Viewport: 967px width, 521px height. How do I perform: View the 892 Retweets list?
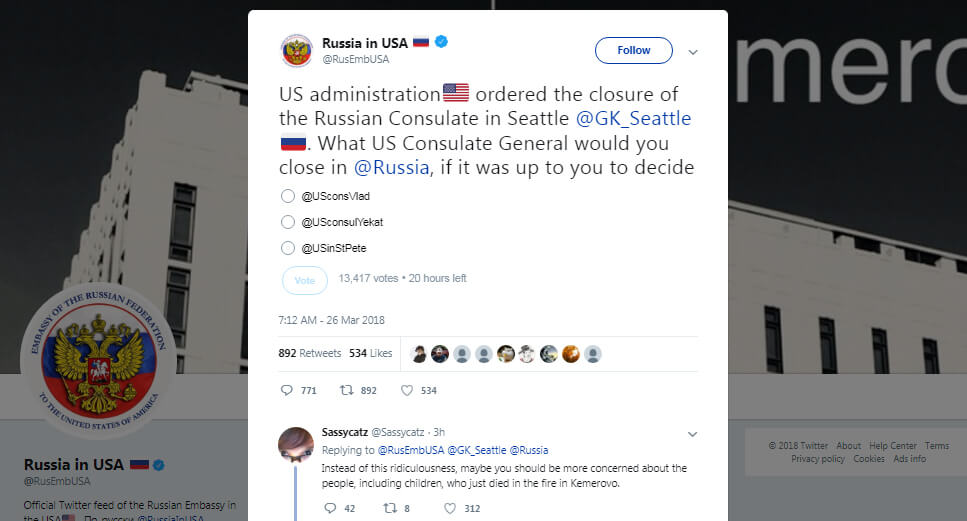[310, 353]
